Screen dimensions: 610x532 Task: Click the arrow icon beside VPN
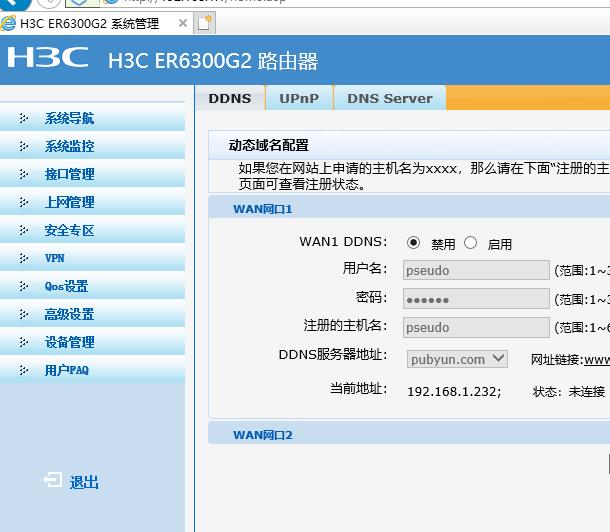(x=24, y=258)
